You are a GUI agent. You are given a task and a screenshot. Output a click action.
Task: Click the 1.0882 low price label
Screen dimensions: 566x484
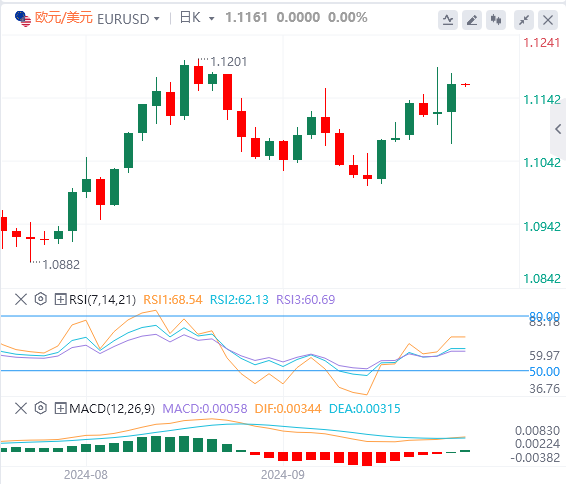61,265
